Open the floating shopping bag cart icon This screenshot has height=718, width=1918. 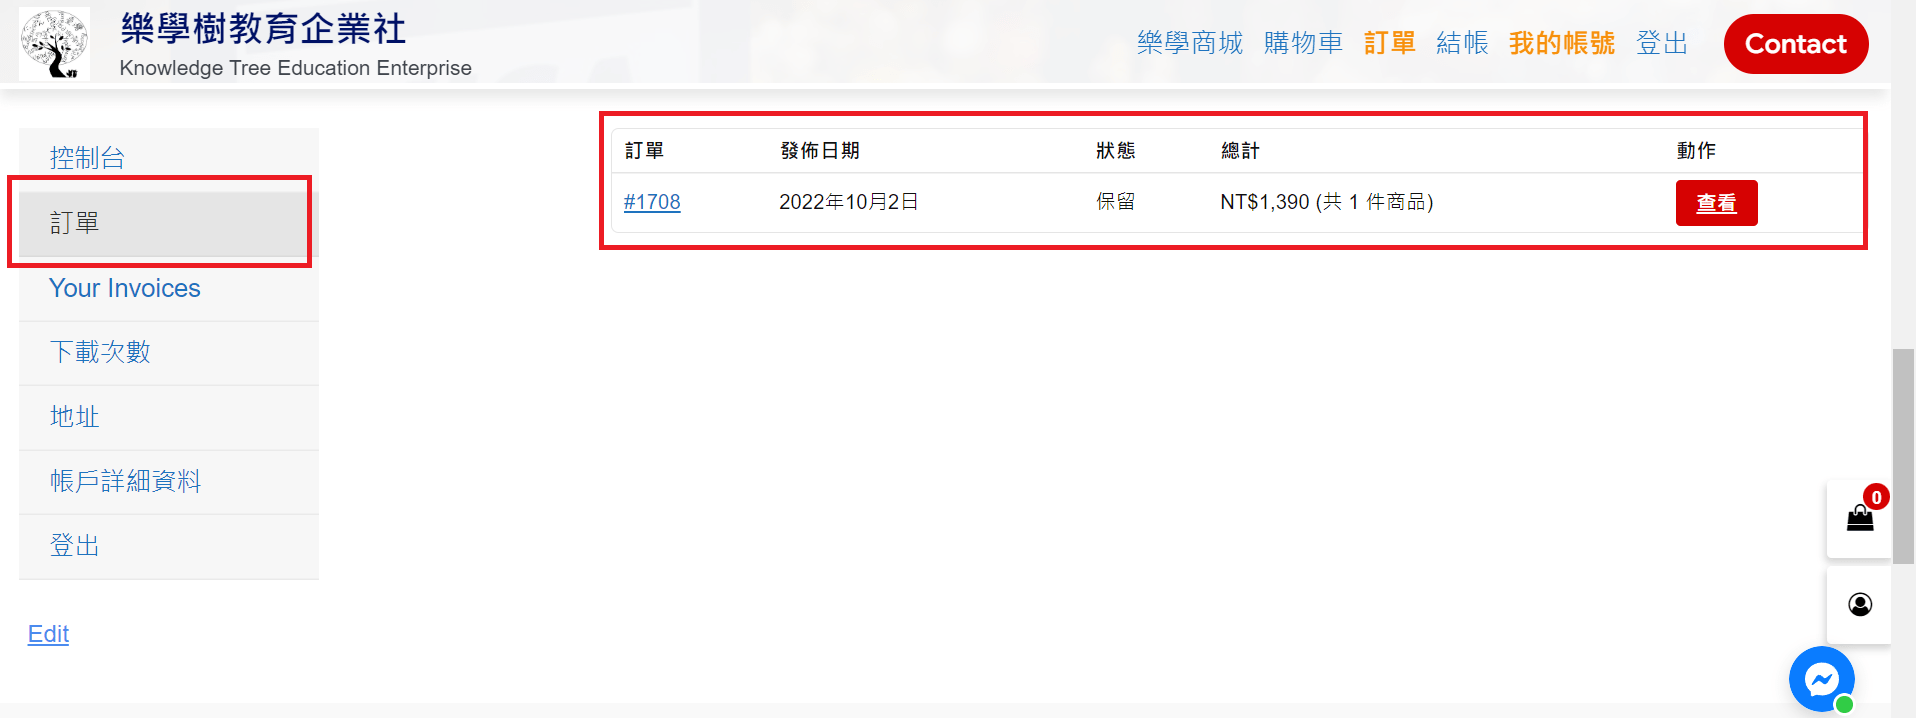(1859, 518)
